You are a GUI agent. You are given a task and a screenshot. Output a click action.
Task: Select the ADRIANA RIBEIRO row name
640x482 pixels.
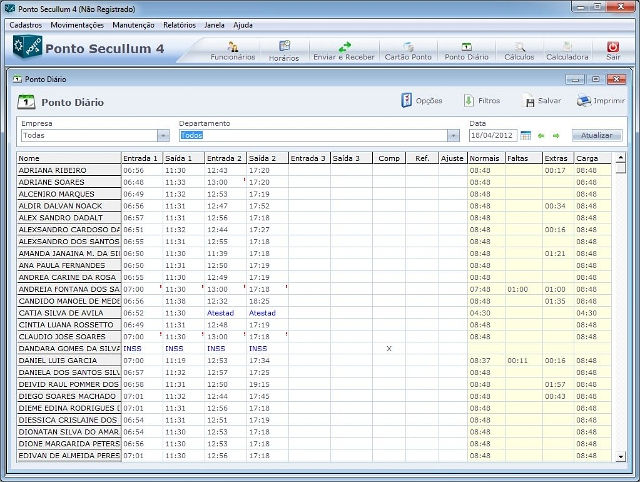pos(69,170)
